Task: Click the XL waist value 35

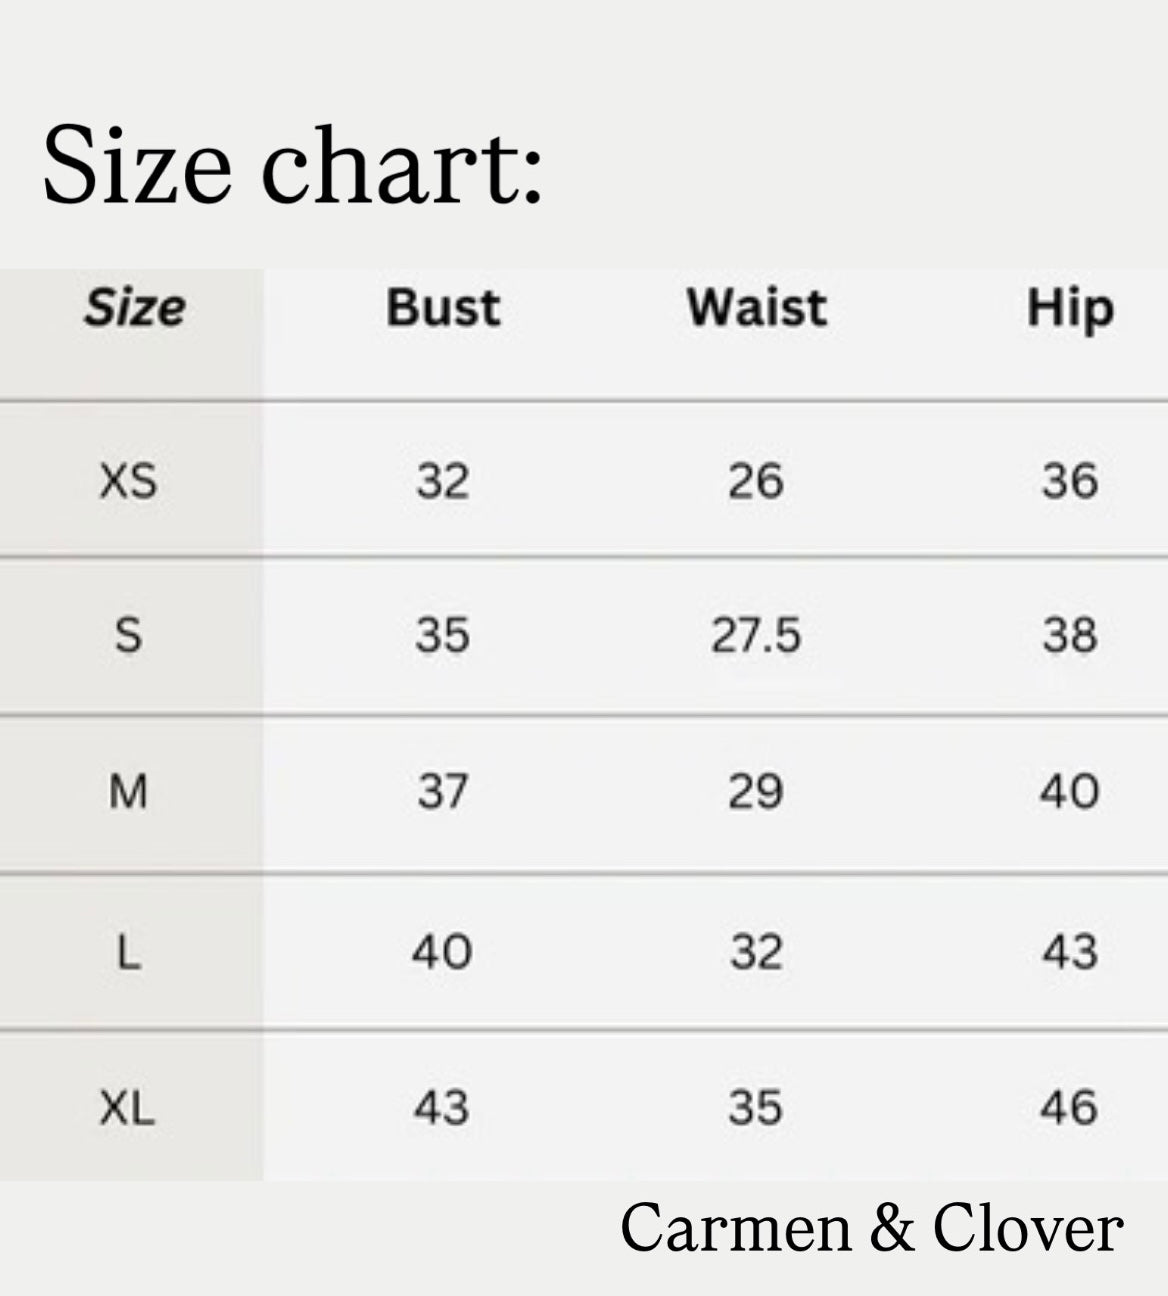Action: [755, 1108]
